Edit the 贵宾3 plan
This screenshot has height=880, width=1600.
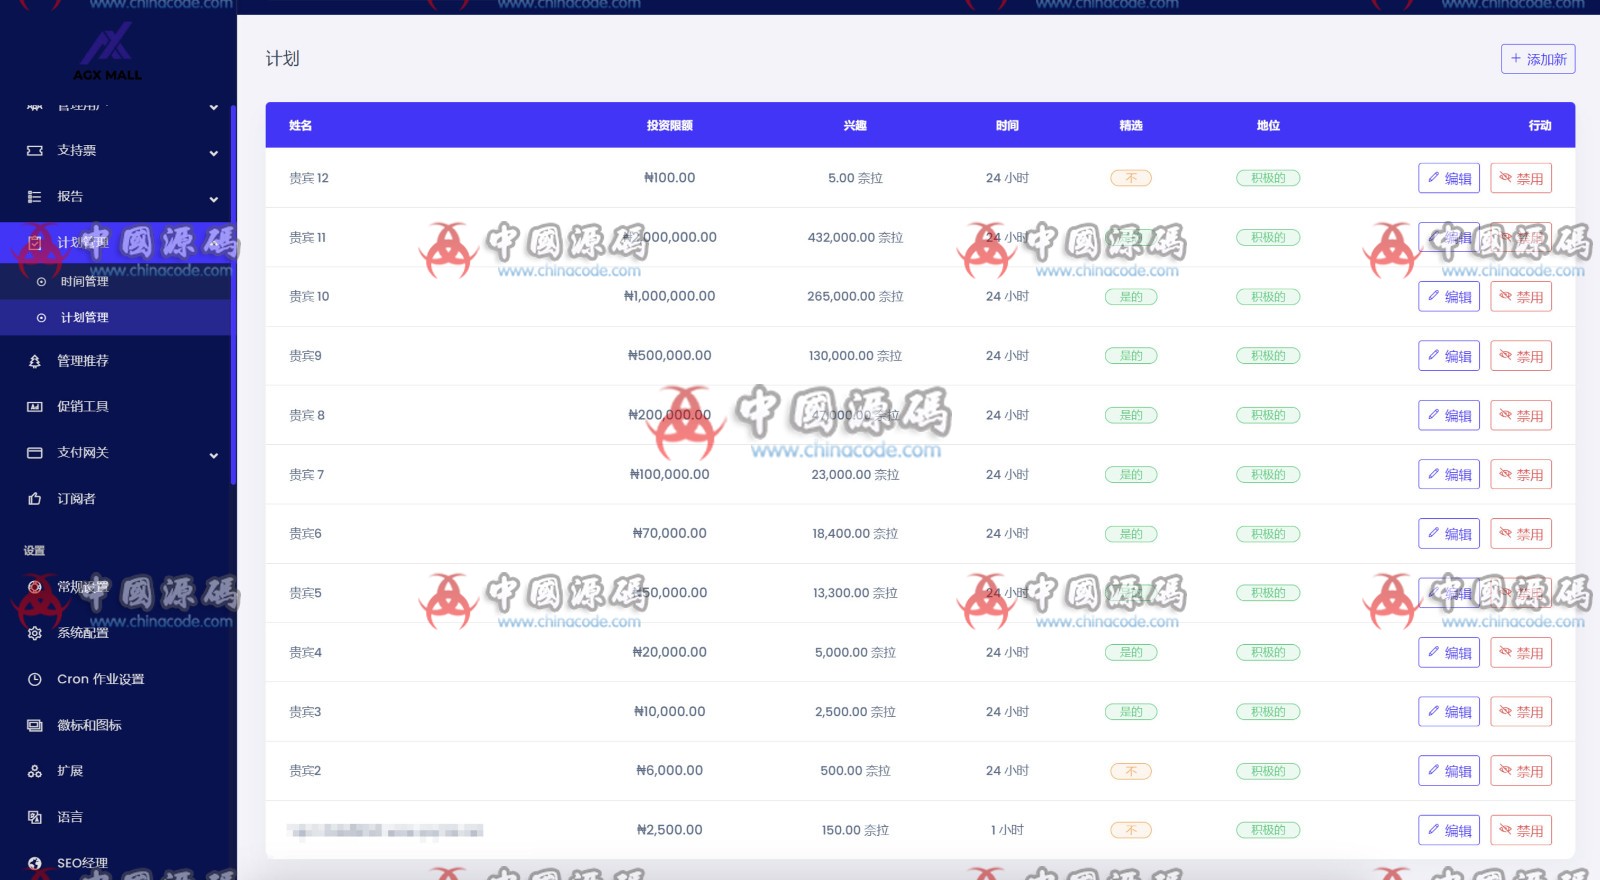1448,712
